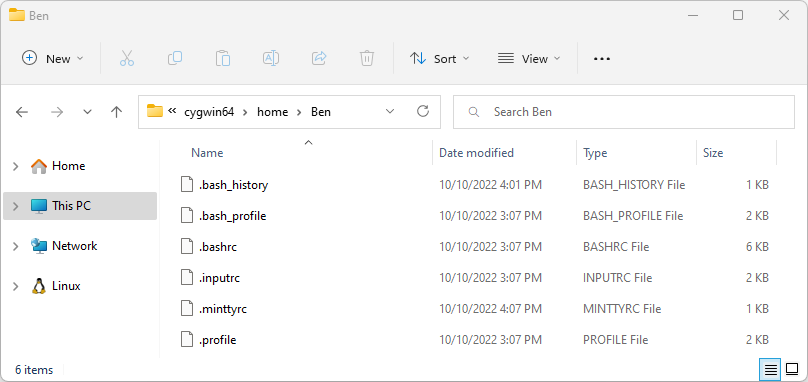
Task: Expand the Network tree node
Action: click(15, 246)
